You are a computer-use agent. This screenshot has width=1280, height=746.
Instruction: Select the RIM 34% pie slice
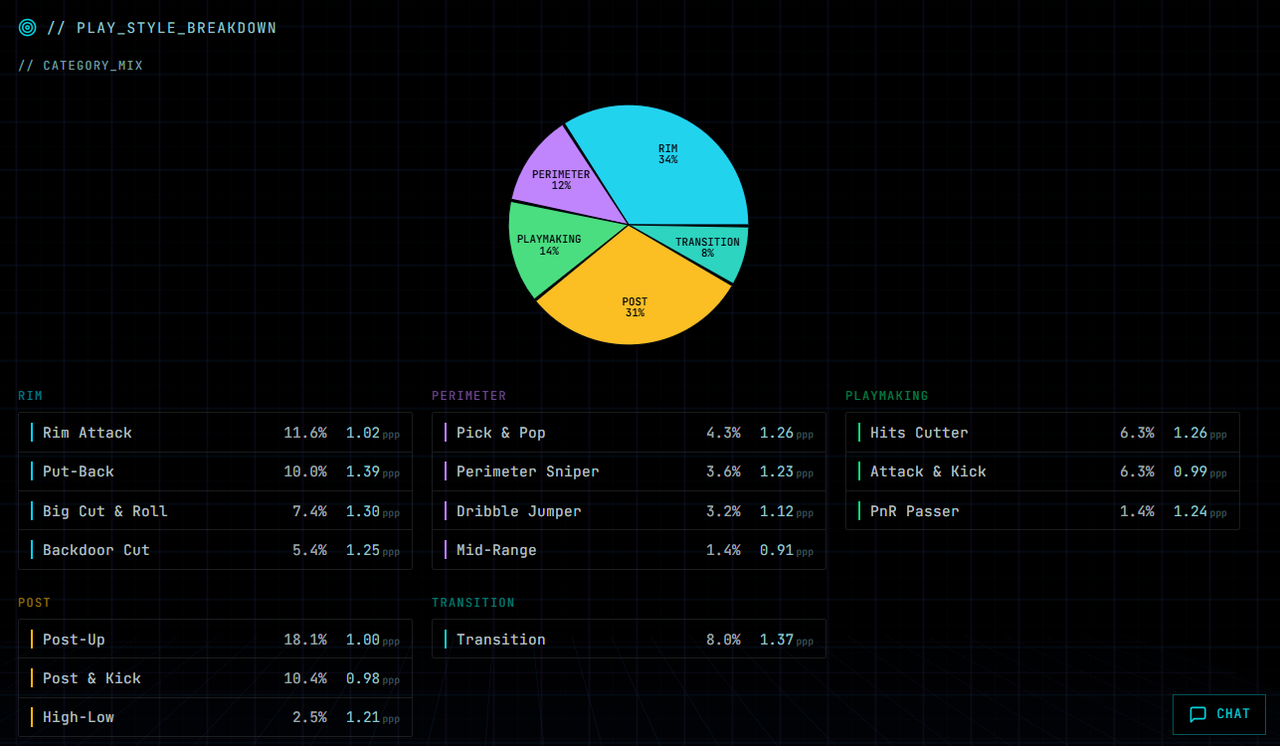(x=668, y=154)
